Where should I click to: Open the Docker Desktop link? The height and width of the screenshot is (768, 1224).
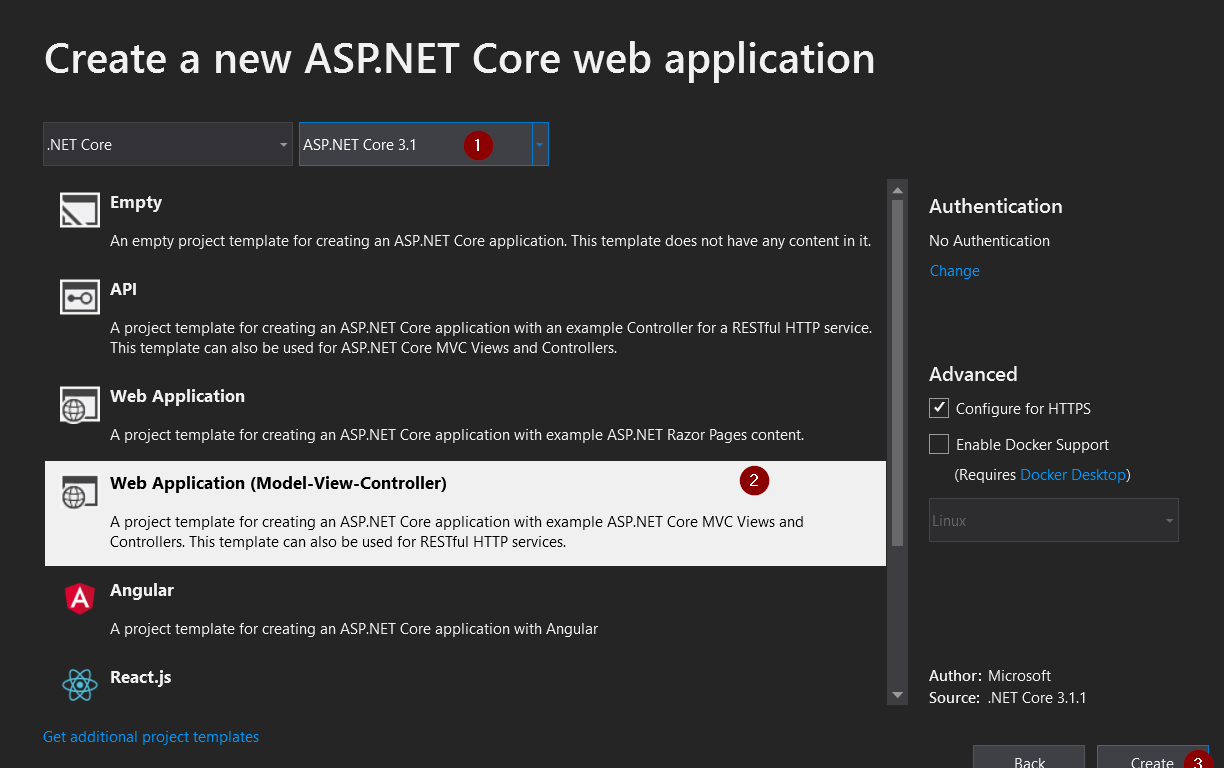click(x=1072, y=475)
